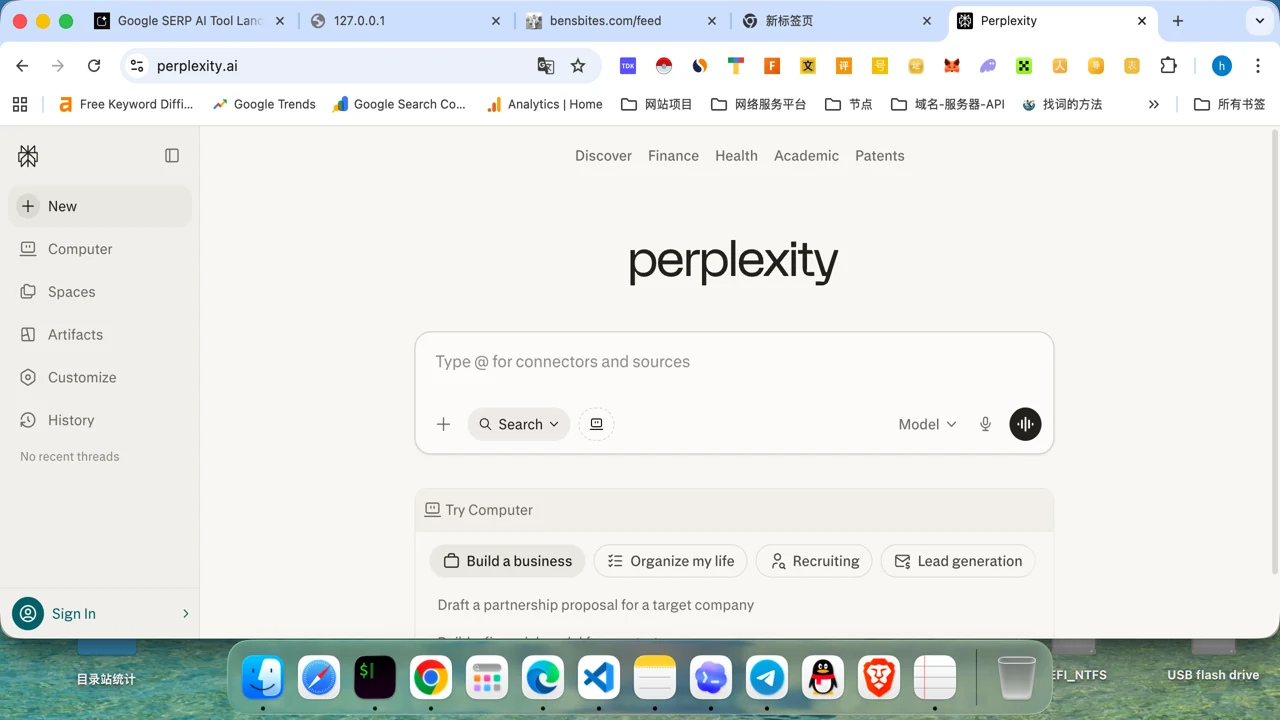
Task: Open the 'Free Keyword Diffi...' bookmark
Action: (126, 104)
